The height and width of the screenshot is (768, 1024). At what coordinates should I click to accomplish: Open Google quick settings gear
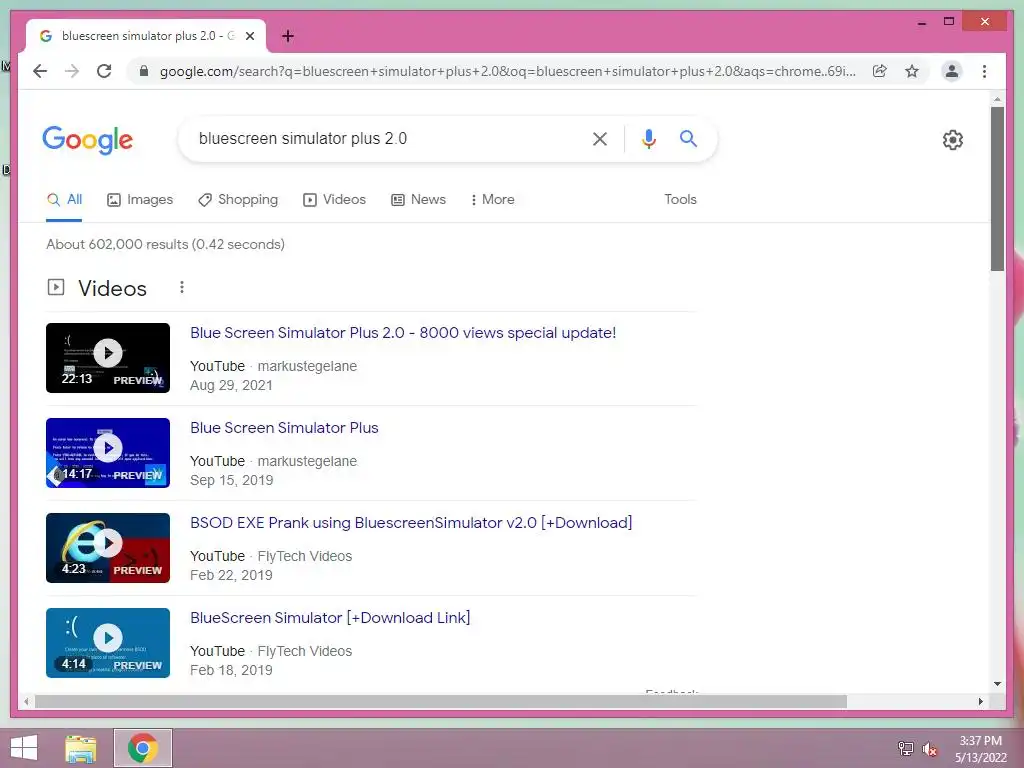(953, 140)
